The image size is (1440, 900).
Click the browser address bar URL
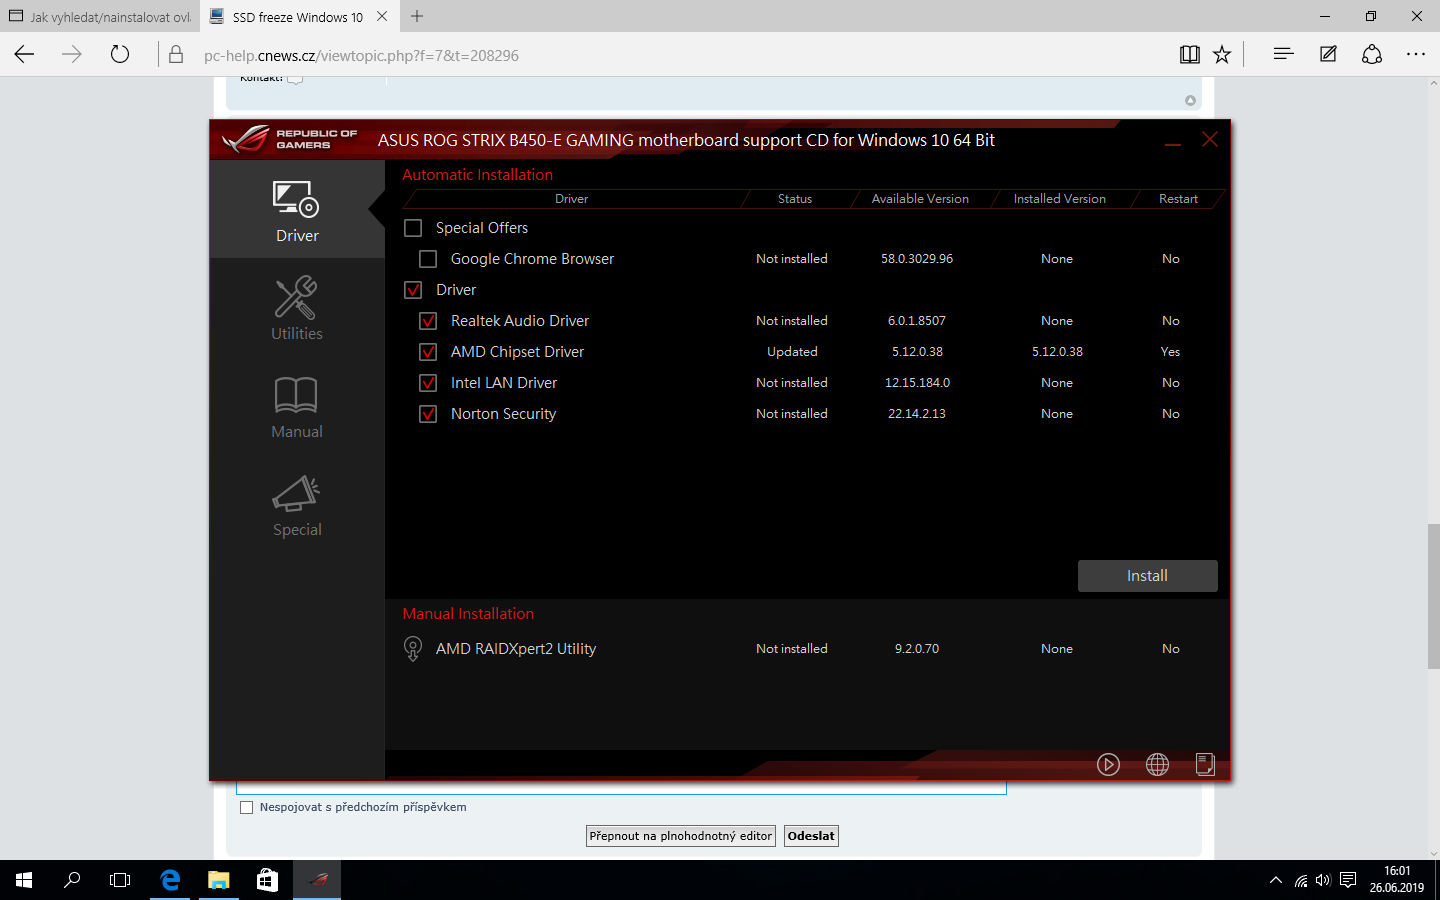tap(361, 56)
